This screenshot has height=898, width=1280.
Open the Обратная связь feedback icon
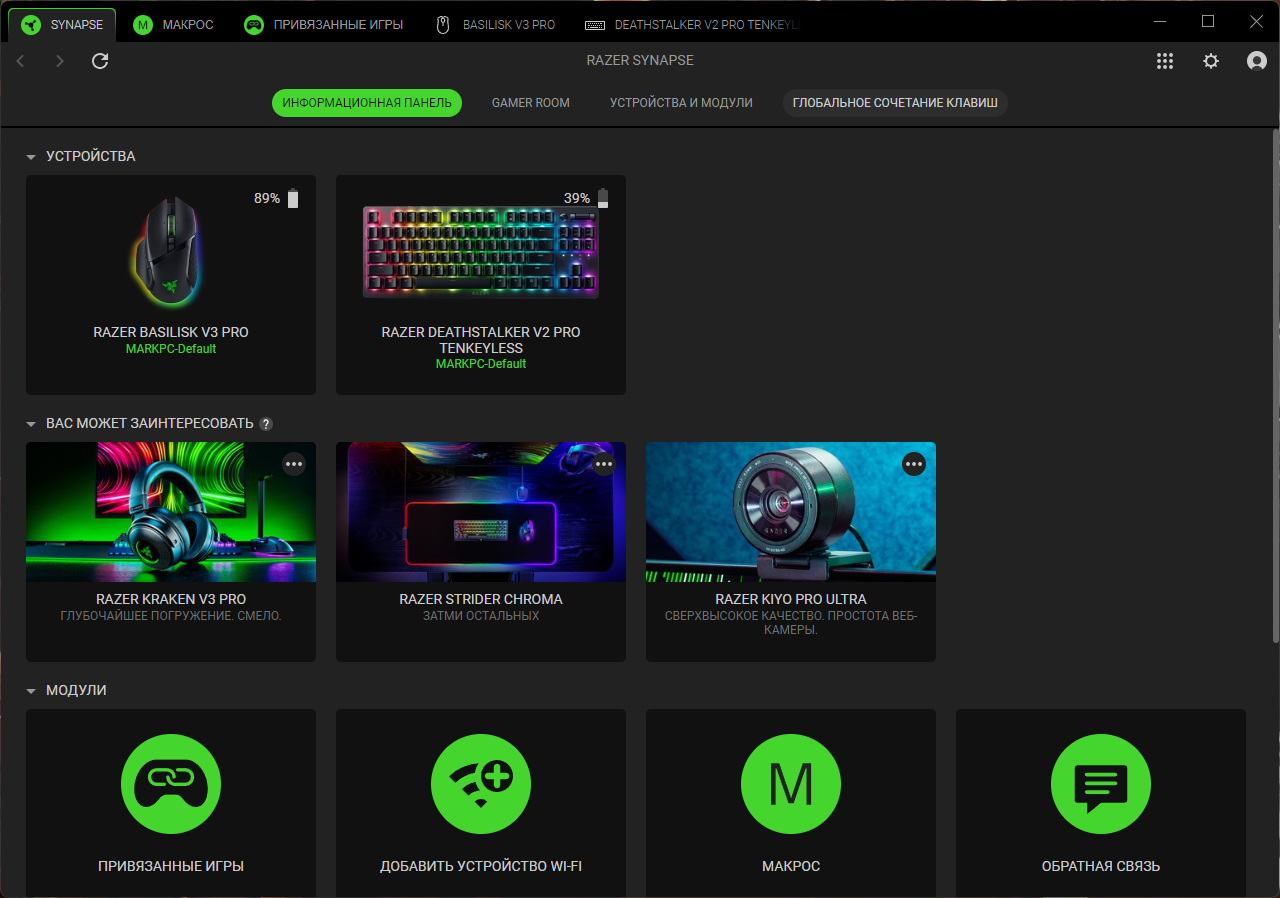click(1101, 785)
